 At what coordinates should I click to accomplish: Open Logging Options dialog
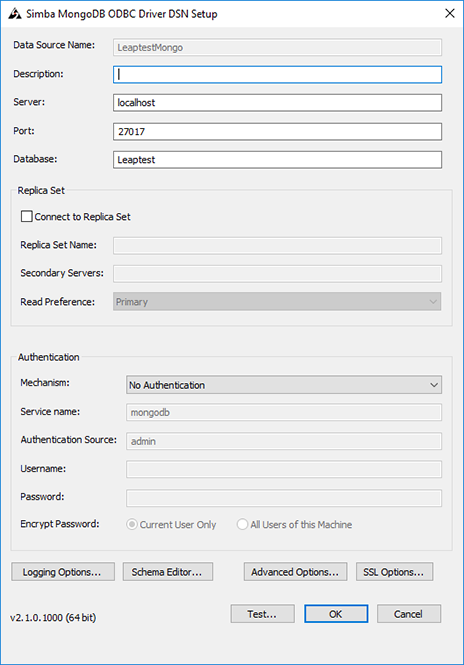(x=63, y=572)
